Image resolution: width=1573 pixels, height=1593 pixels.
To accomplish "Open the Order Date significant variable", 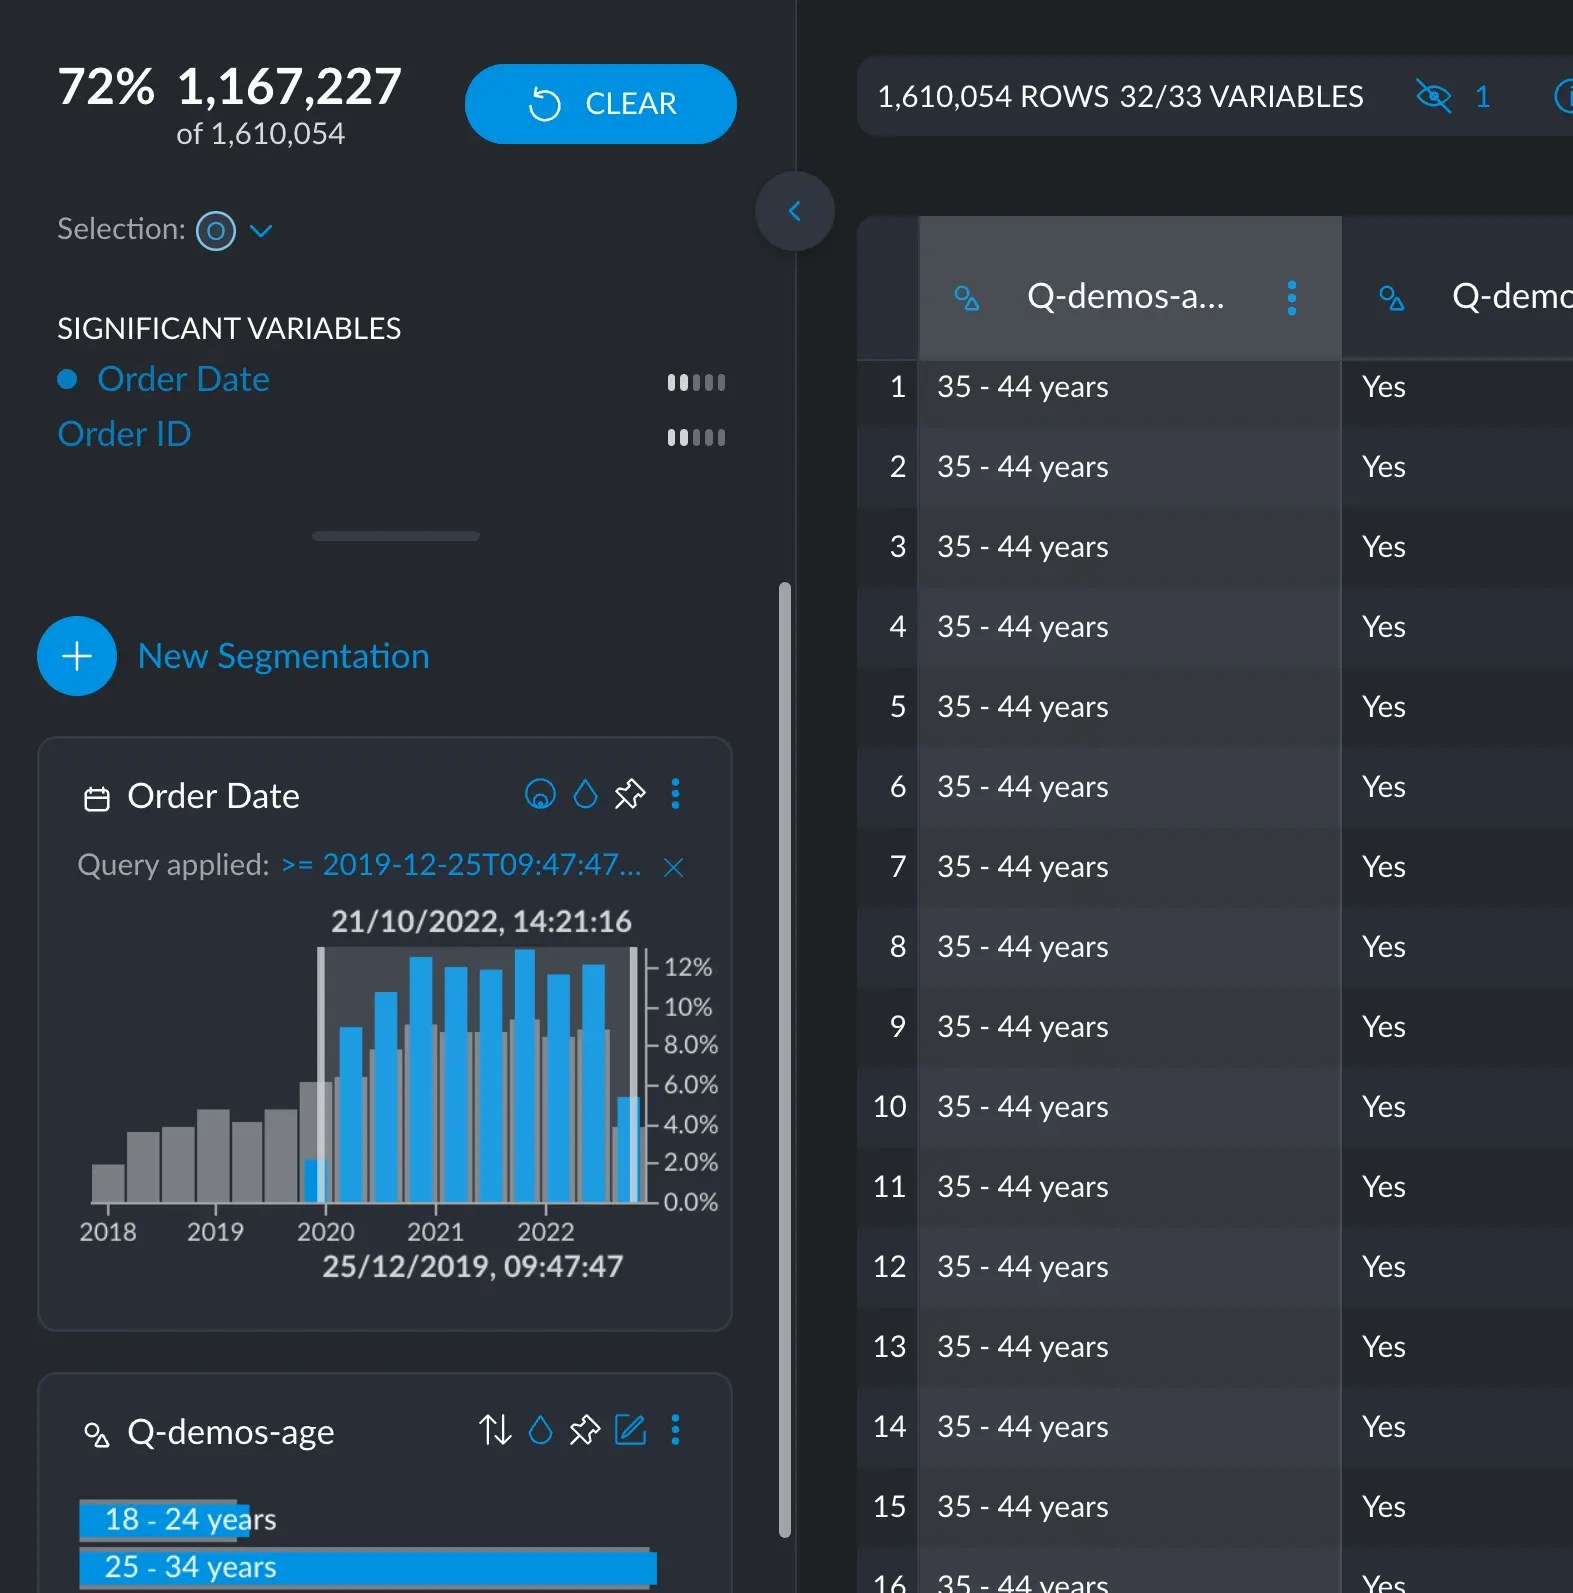I will coord(183,380).
